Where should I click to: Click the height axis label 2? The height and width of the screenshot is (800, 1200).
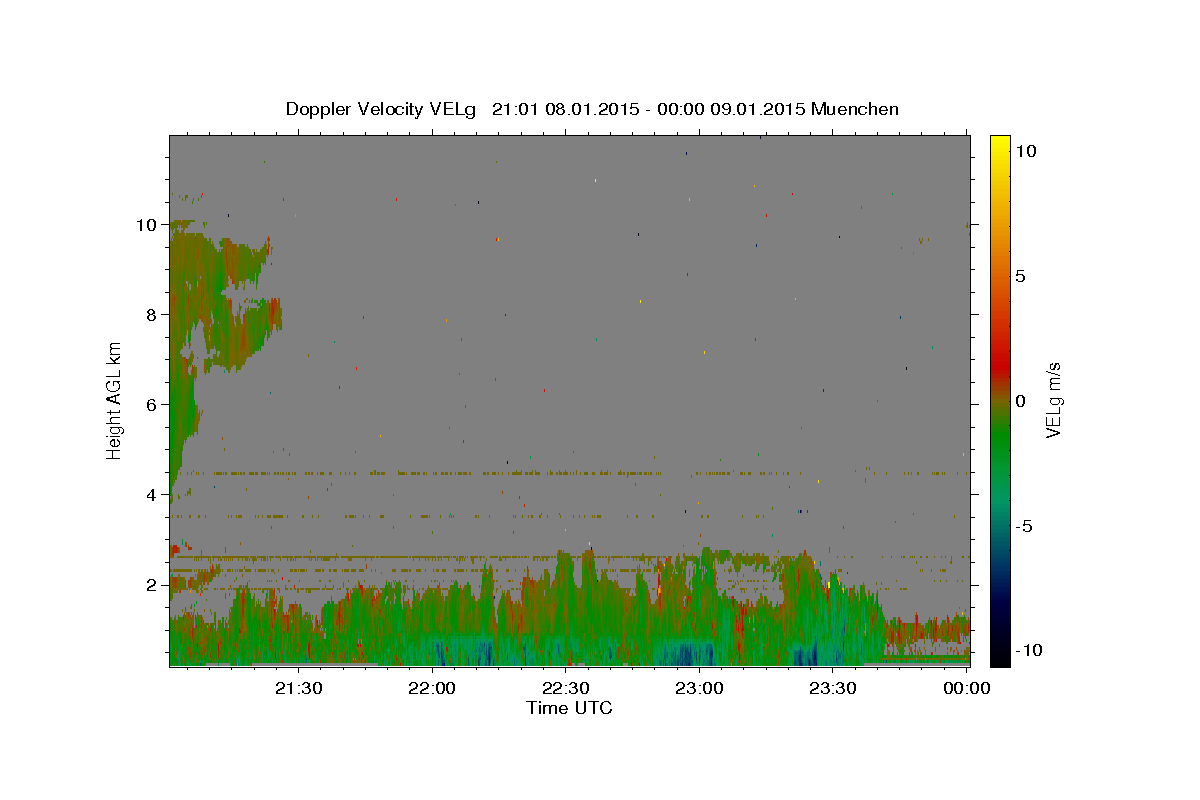151,585
